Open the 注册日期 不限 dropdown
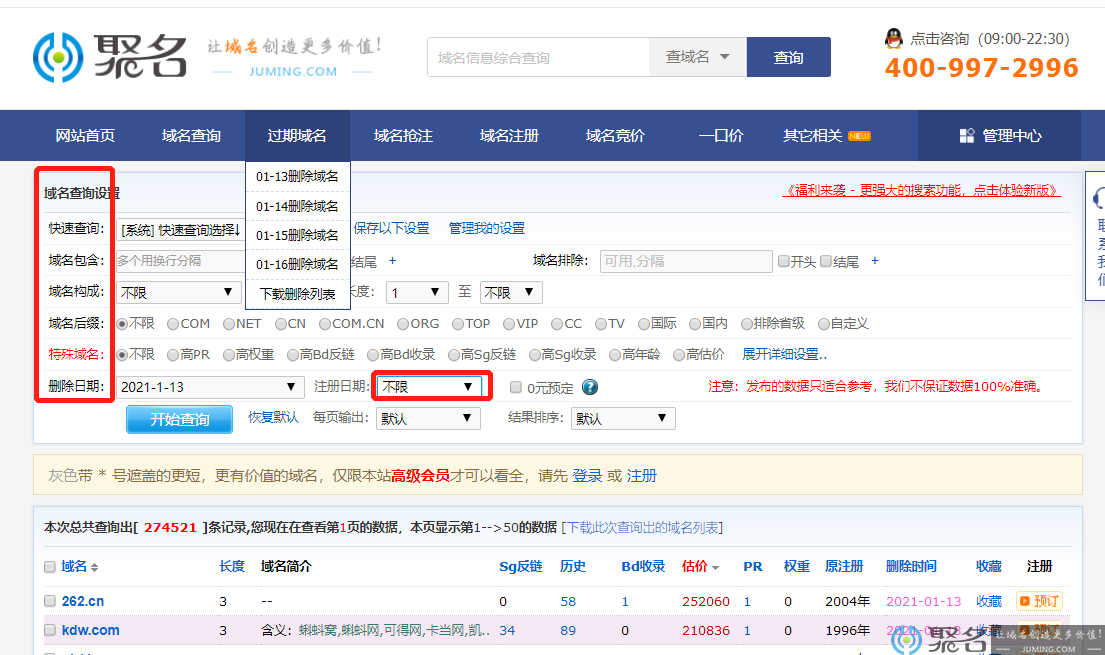1105x655 pixels. pos(429,386)
